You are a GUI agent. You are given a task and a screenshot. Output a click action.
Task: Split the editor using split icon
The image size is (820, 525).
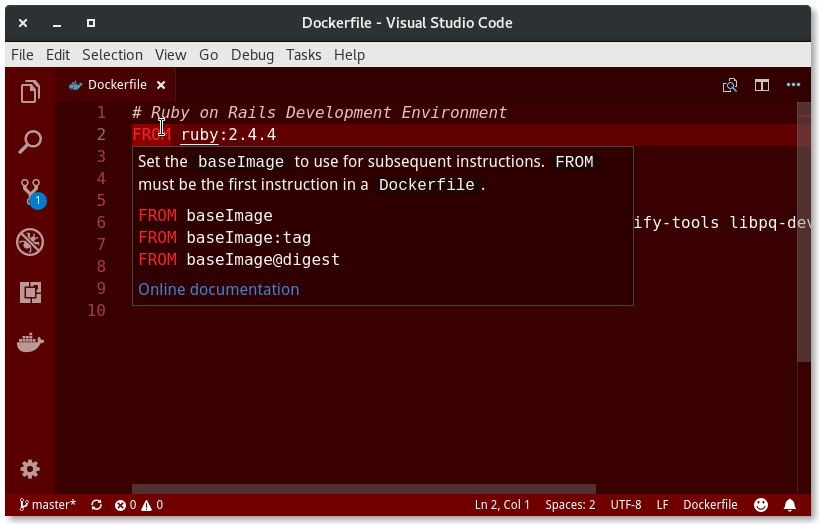(x=762, y=85)
